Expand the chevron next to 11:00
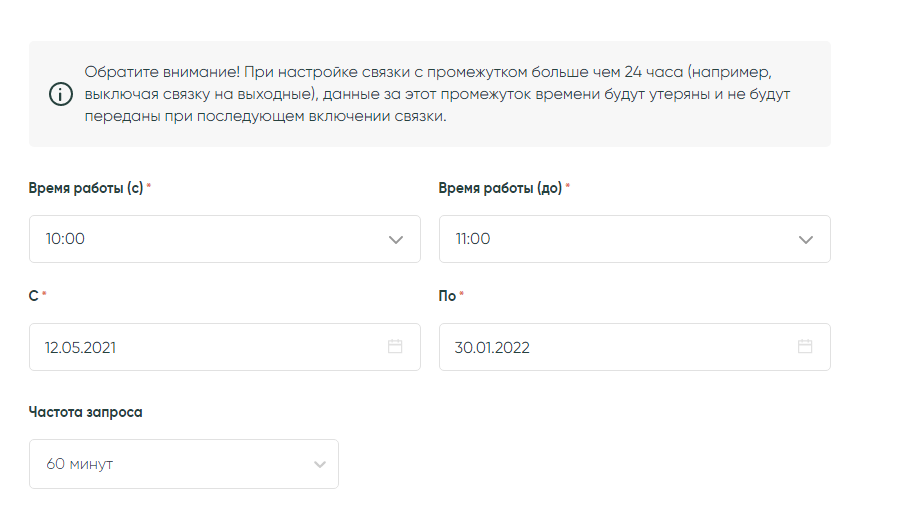The image size is (899, 513). pos(806,240)
